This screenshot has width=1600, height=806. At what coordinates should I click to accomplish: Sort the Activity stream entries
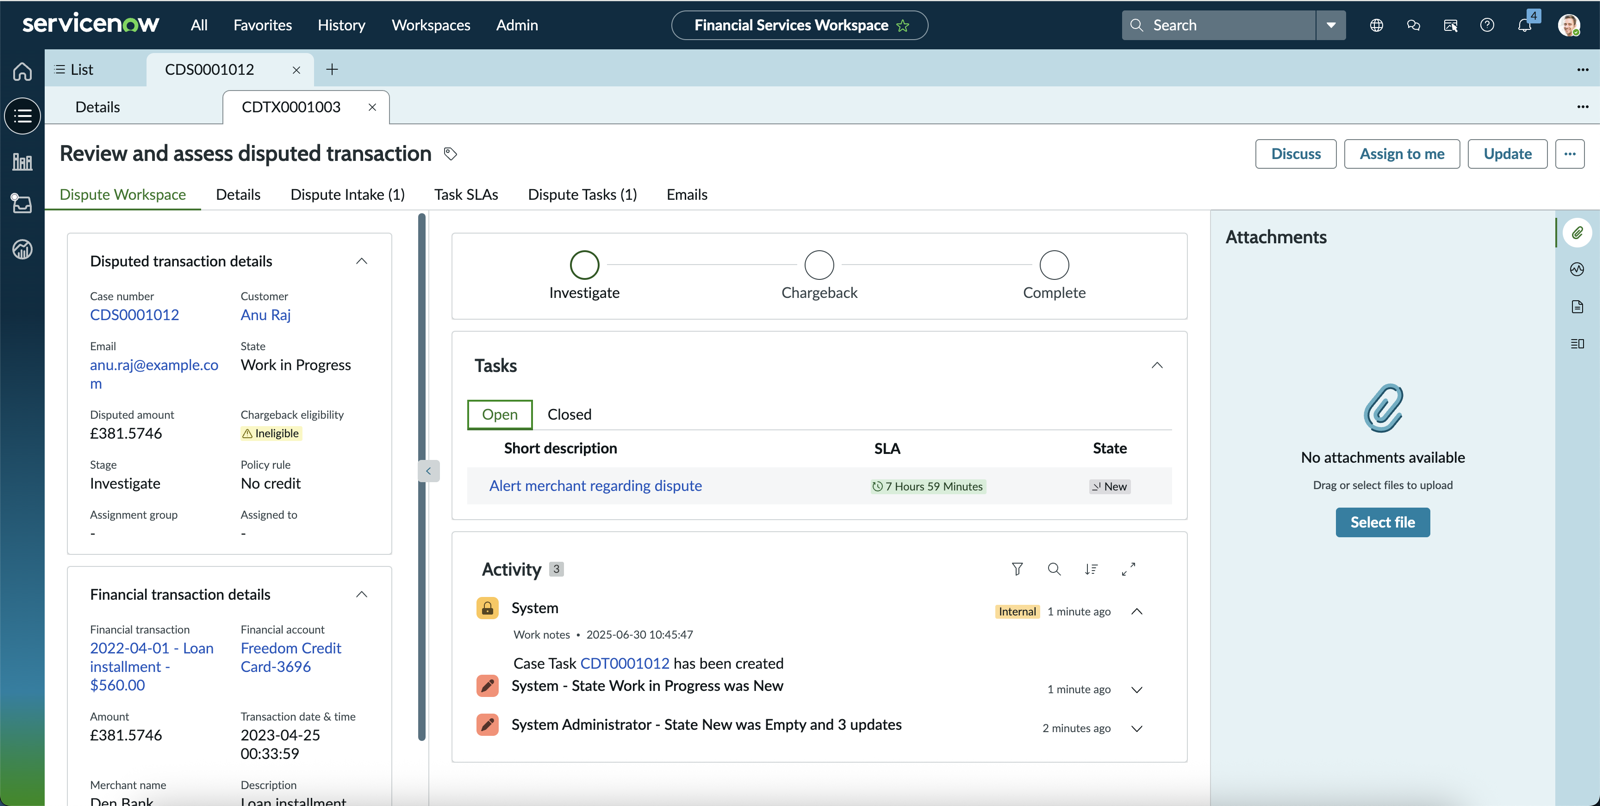click(x=1091, y=569)
